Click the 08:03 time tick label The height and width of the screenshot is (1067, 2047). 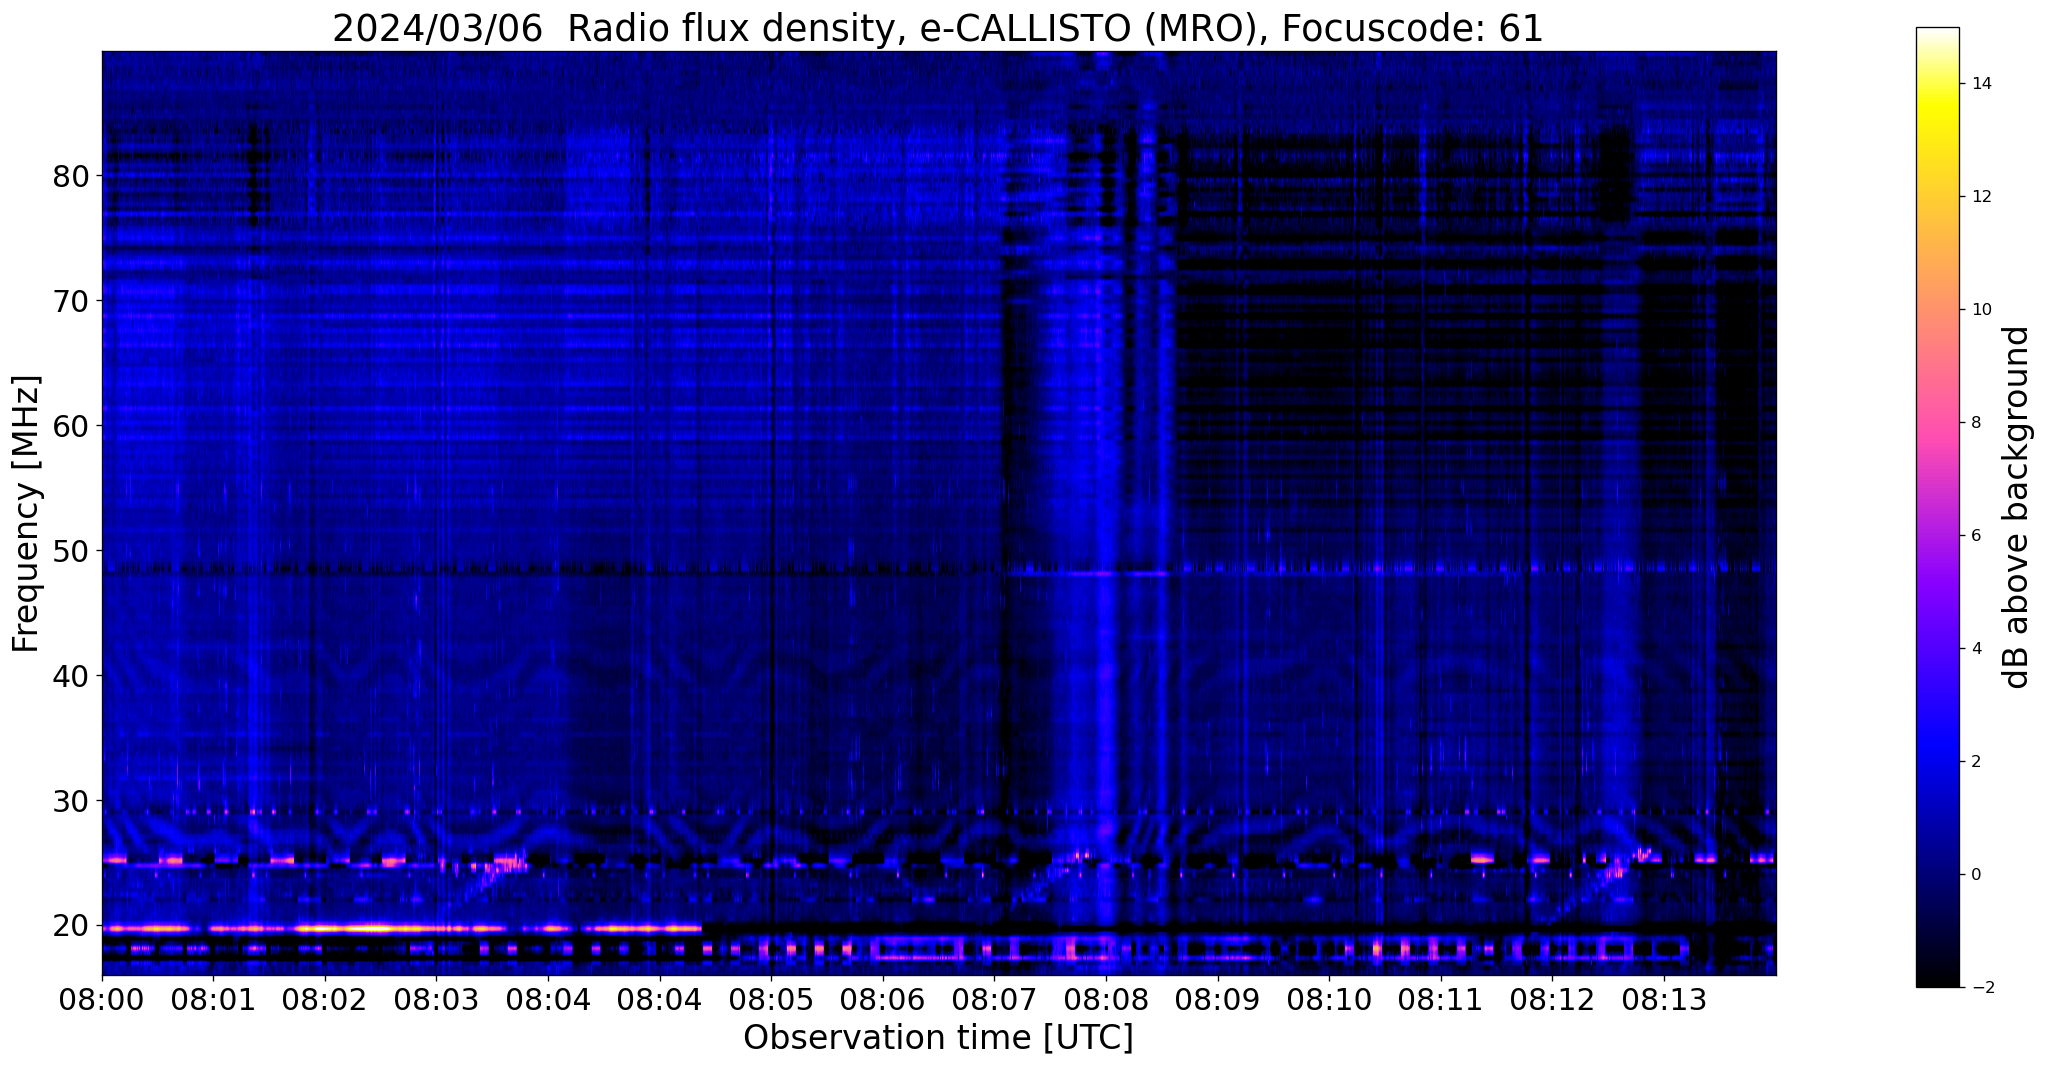tap(435, 1000)
